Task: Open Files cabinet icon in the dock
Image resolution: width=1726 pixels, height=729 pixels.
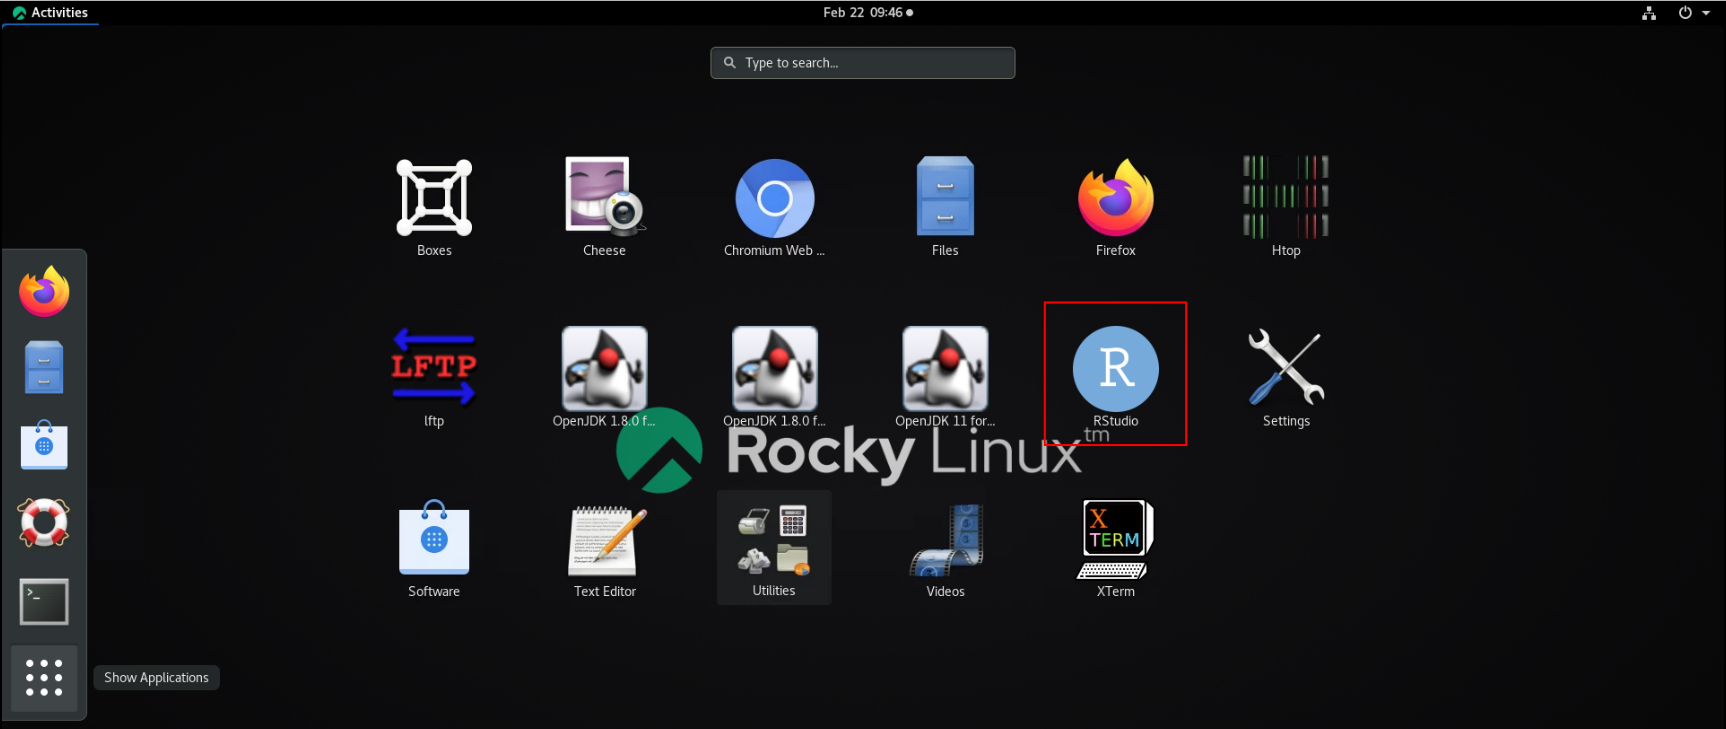Action: pyautogui.click(x=44, y=367)
